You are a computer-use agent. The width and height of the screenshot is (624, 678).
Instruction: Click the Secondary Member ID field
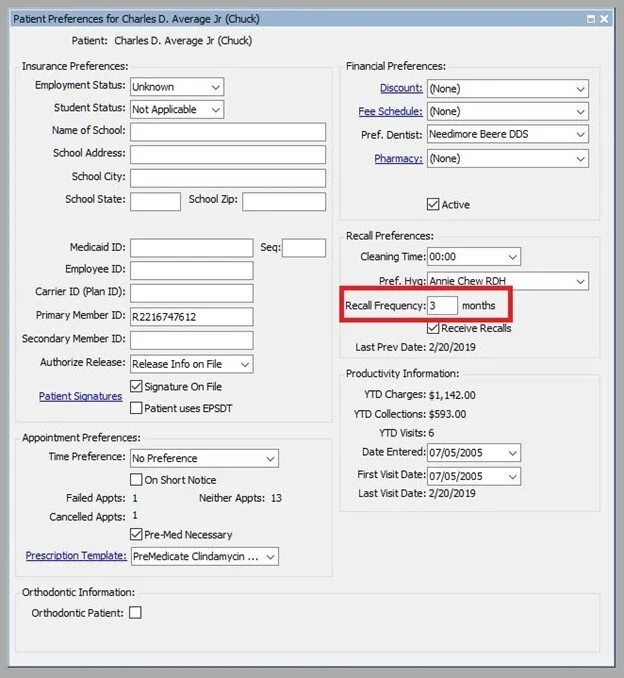pyautogui.click(x=192, y=340)
